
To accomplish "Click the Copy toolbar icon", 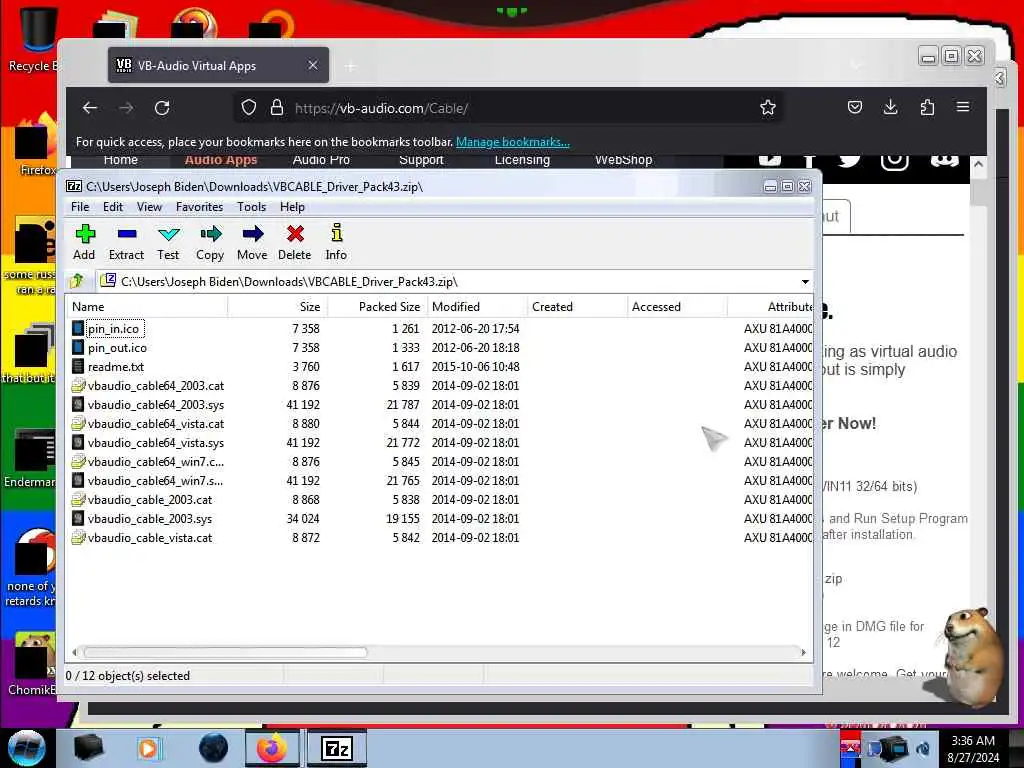I will pos(210,242).
